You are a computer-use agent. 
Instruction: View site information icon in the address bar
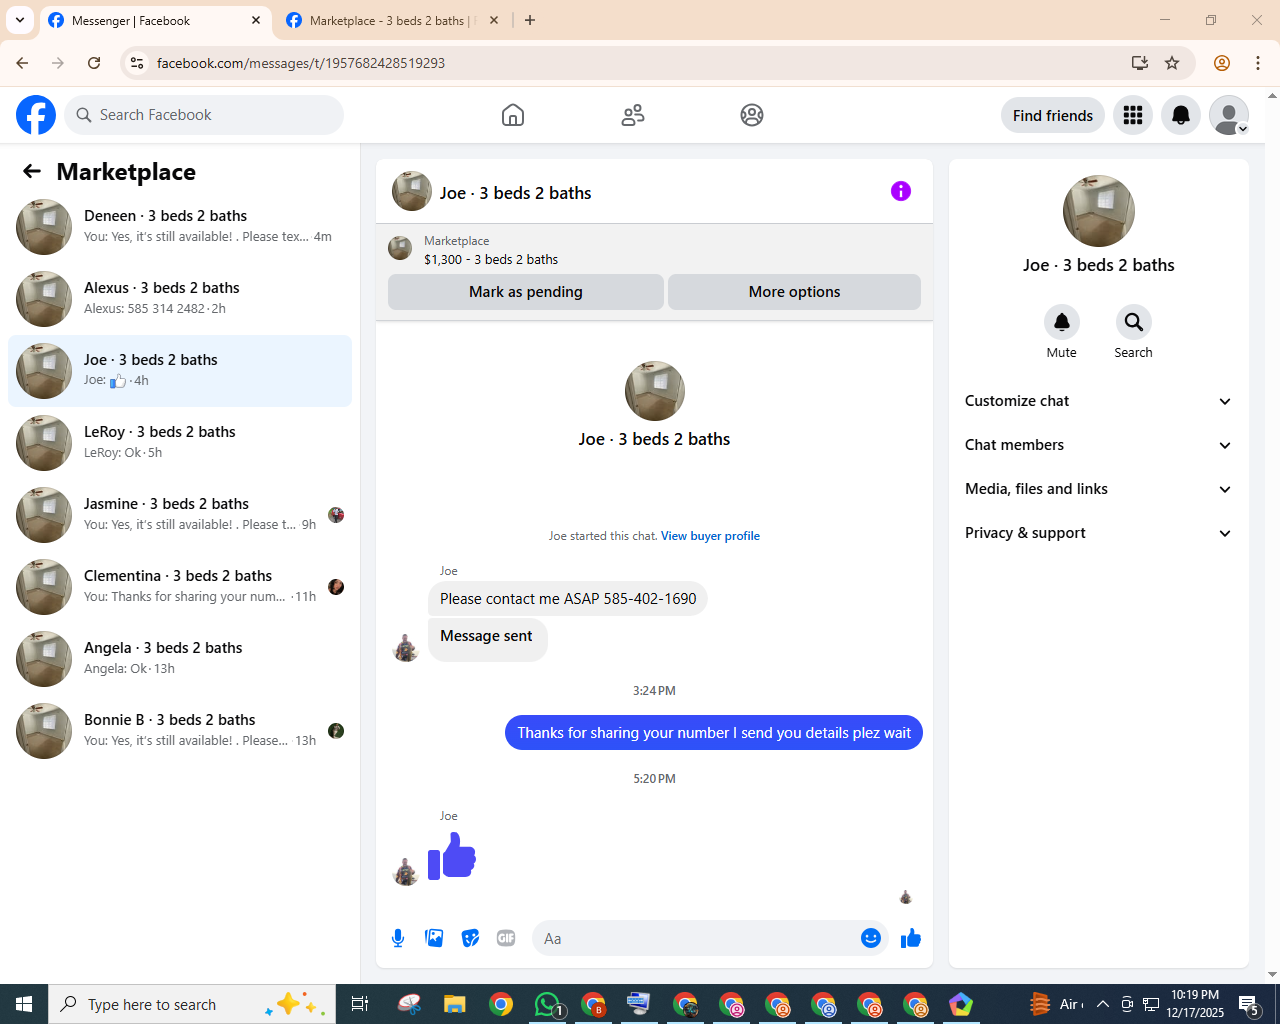click(x=137, y=63)
